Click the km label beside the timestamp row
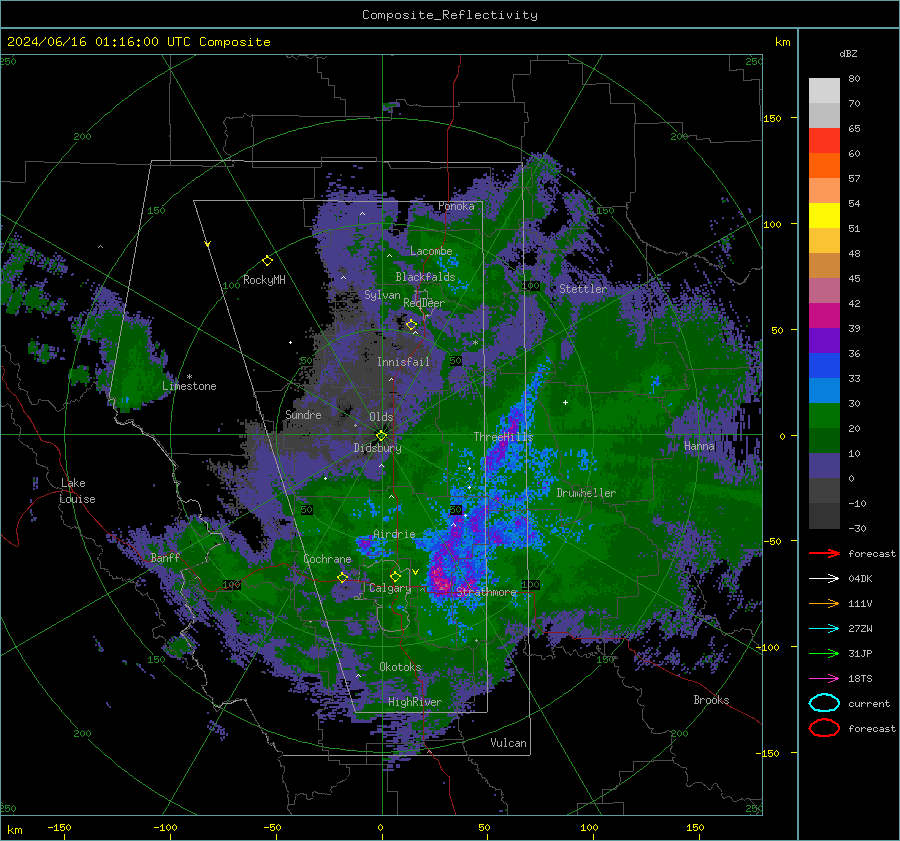The height and width of the screenshot is (841, 900). point(782,42)
